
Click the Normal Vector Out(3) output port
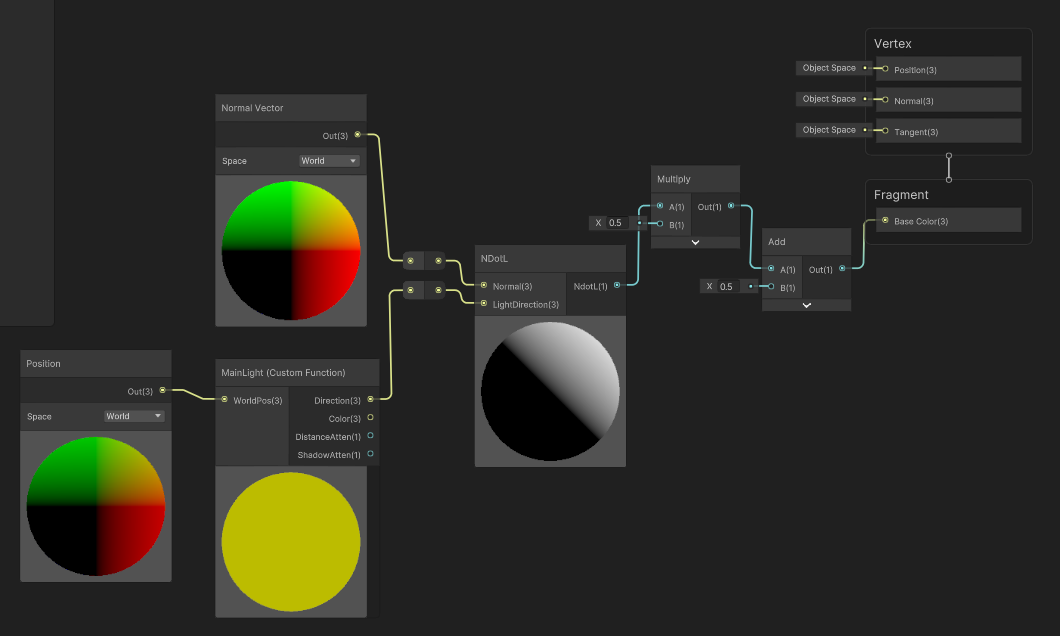(358, 134)
